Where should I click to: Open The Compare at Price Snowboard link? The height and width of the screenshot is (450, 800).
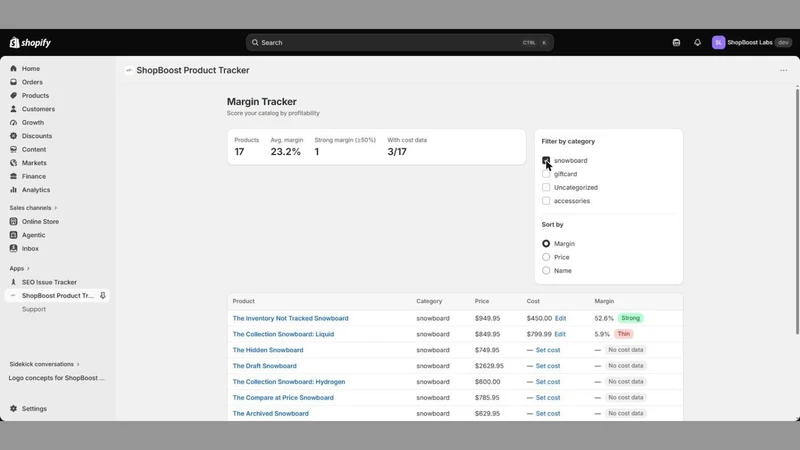[x=283, y=397]
